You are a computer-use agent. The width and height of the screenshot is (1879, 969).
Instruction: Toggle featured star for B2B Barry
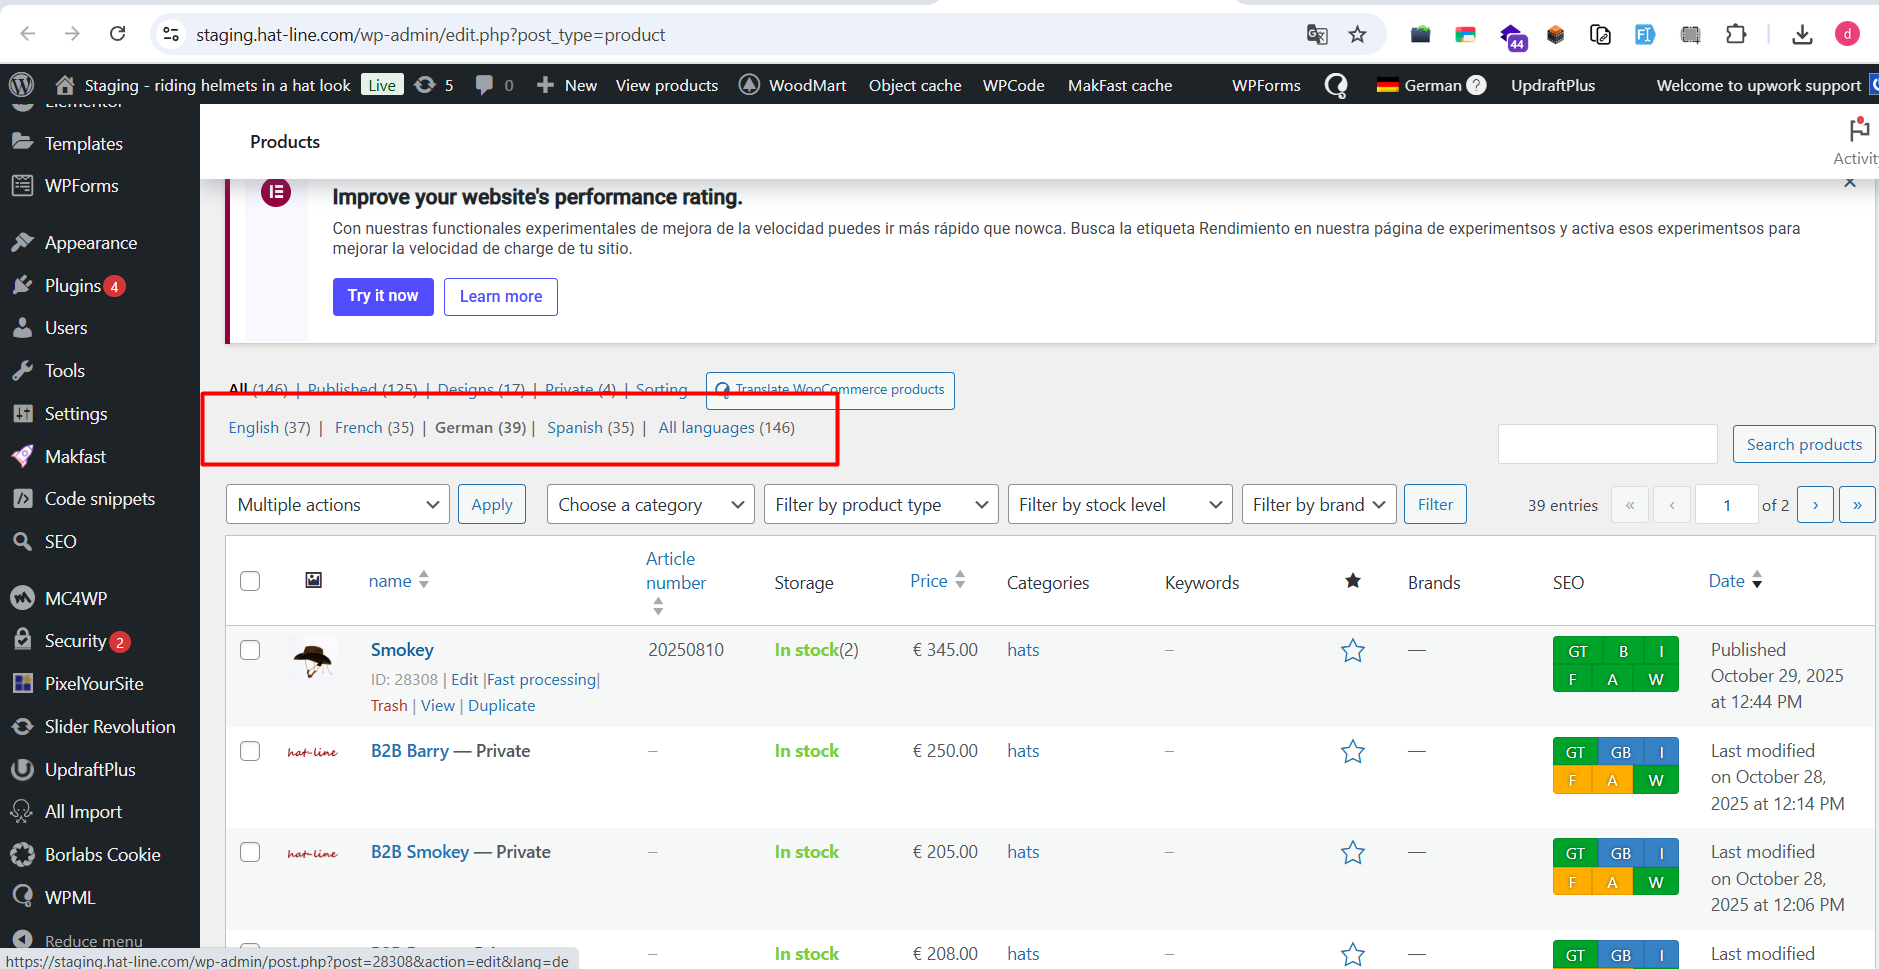pos(1352,752)
